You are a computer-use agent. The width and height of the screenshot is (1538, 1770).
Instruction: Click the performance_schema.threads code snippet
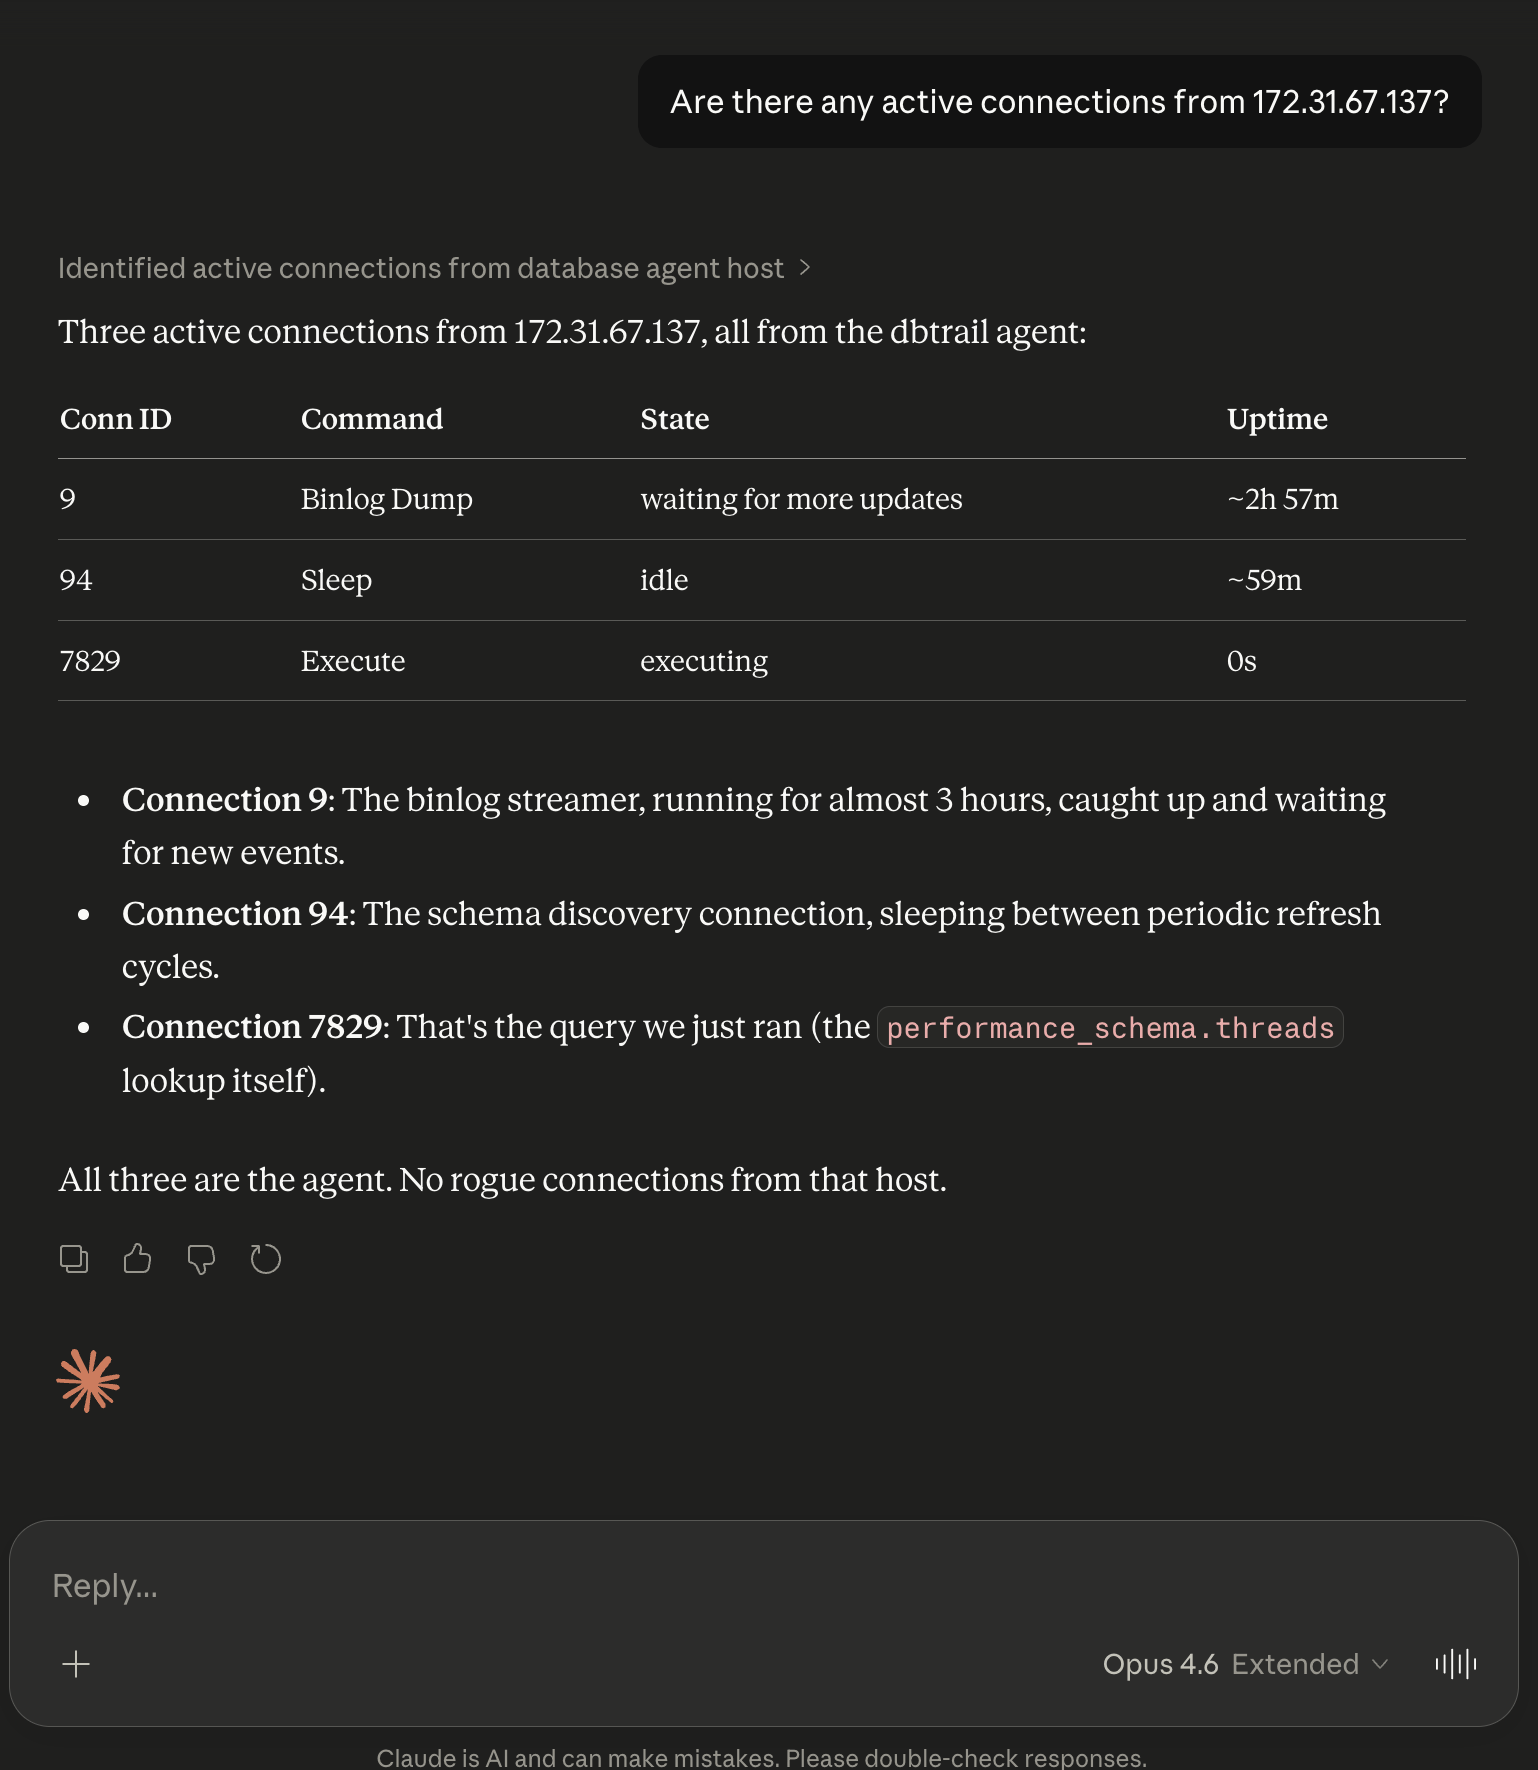click(1109, 1028)
